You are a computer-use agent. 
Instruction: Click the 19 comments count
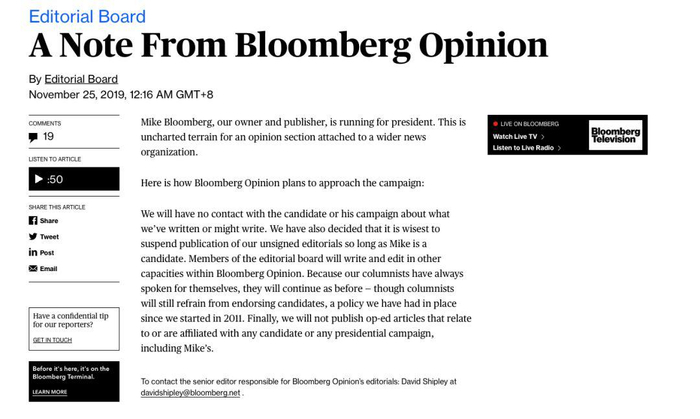49,137
